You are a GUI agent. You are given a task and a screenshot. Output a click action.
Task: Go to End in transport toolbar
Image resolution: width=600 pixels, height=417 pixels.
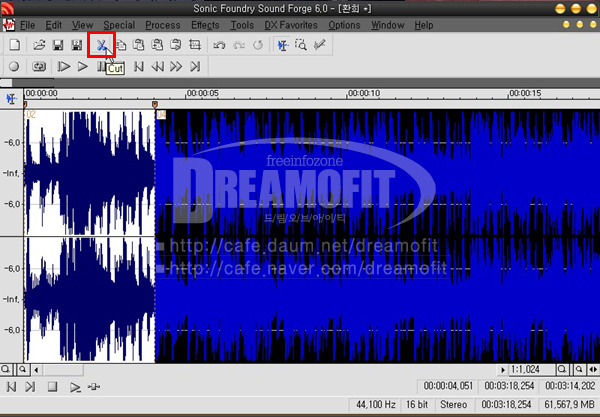pyautogui.click(x=195, y=67)
